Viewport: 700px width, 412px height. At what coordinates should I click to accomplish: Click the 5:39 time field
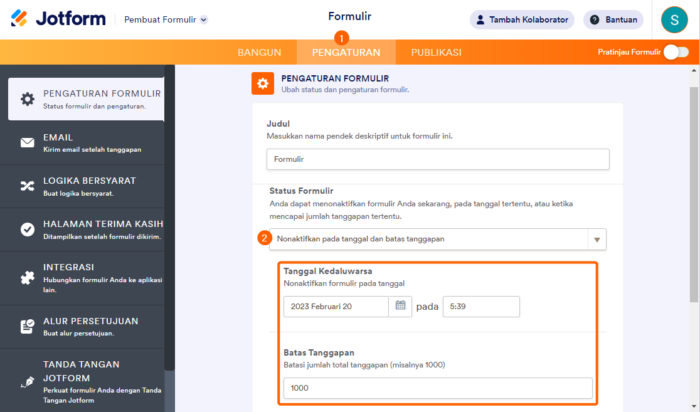coord(481,307)
